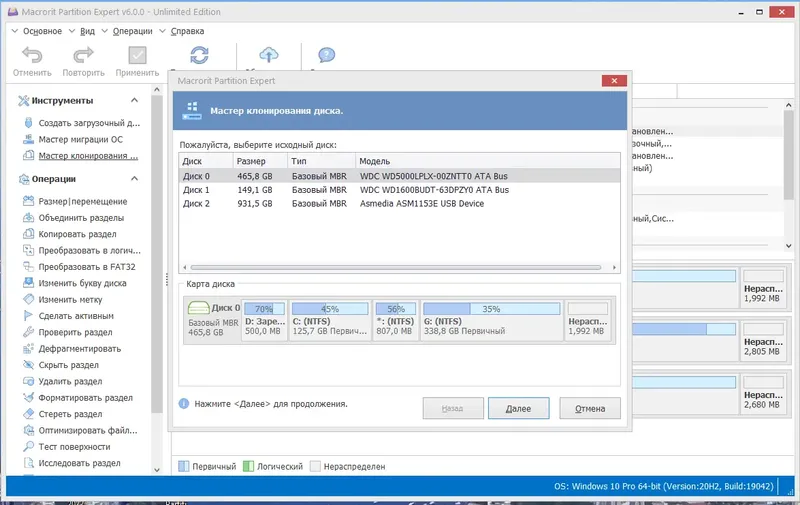Click the Логический legend swatch
The width and height of the screenshot is (800, 505).
coord(248,466)
